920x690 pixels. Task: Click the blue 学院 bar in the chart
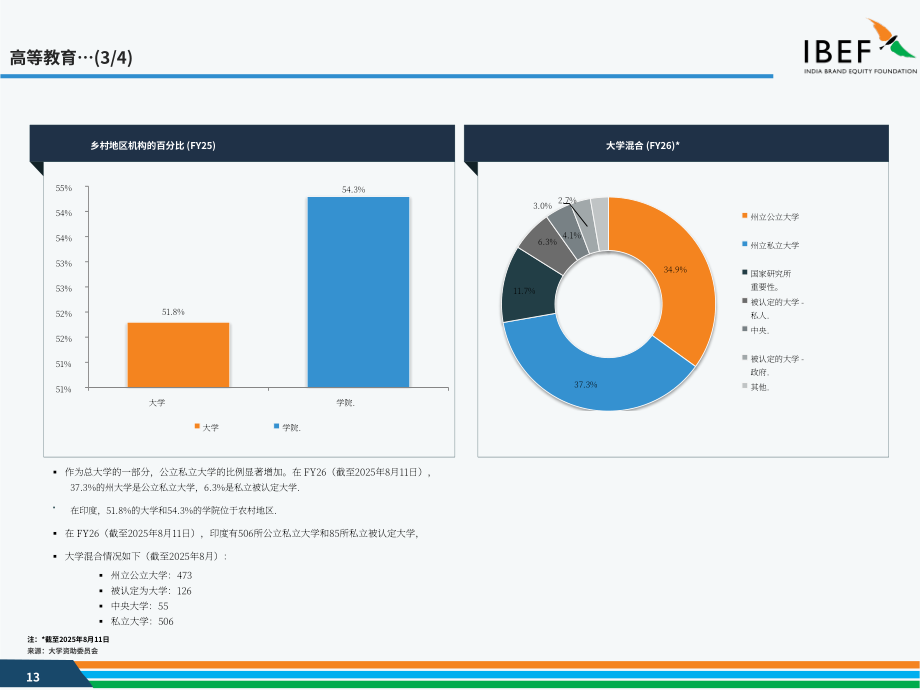358,292
